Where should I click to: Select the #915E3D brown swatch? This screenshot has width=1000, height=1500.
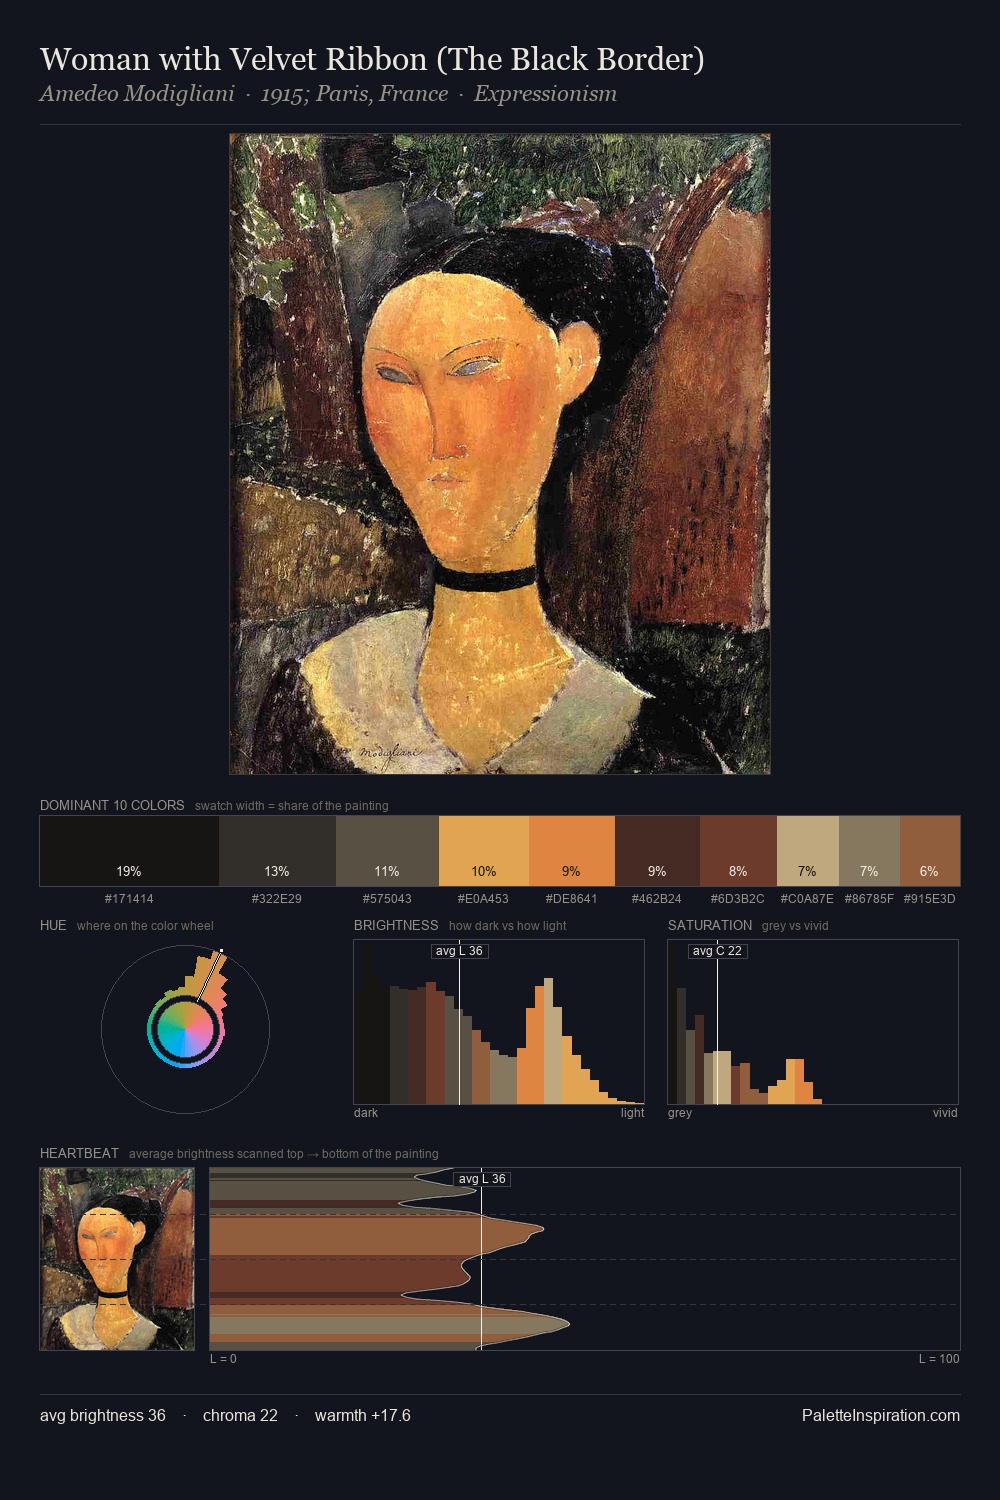click(x=930, y=851)
